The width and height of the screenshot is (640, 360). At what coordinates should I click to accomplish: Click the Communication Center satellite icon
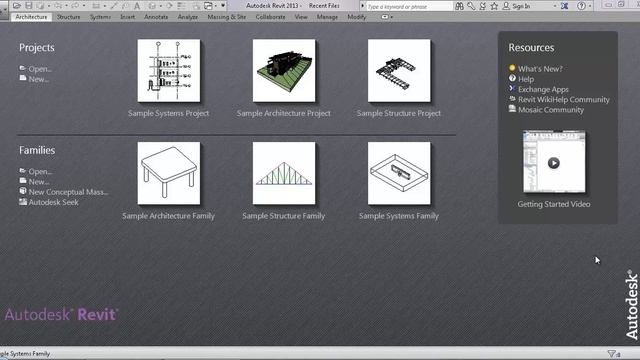[x=482, y=6]
